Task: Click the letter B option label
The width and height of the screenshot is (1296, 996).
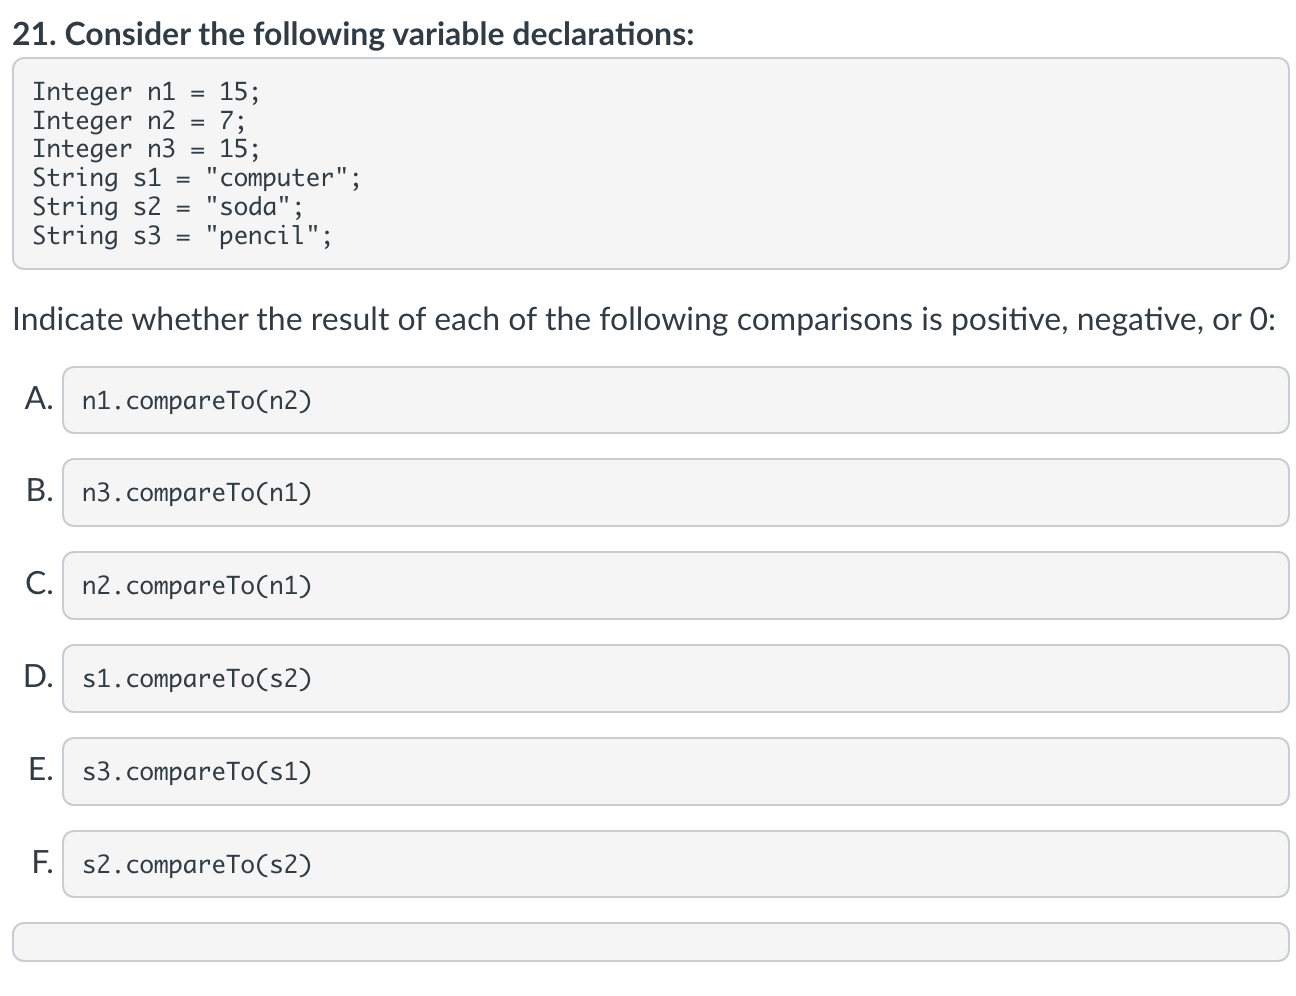Action: coord(40,490)
